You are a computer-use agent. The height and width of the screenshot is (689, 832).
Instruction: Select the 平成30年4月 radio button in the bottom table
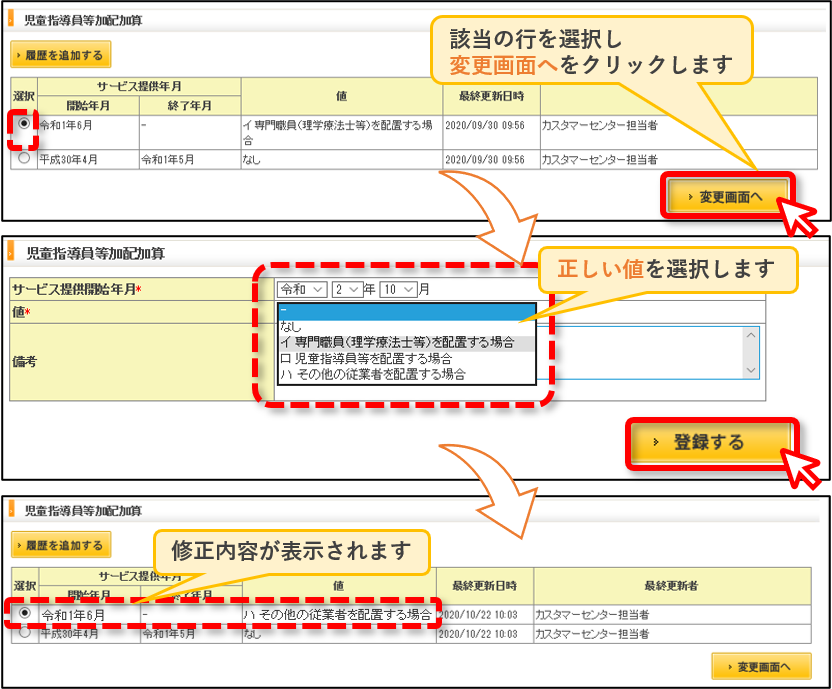[24, 632]
